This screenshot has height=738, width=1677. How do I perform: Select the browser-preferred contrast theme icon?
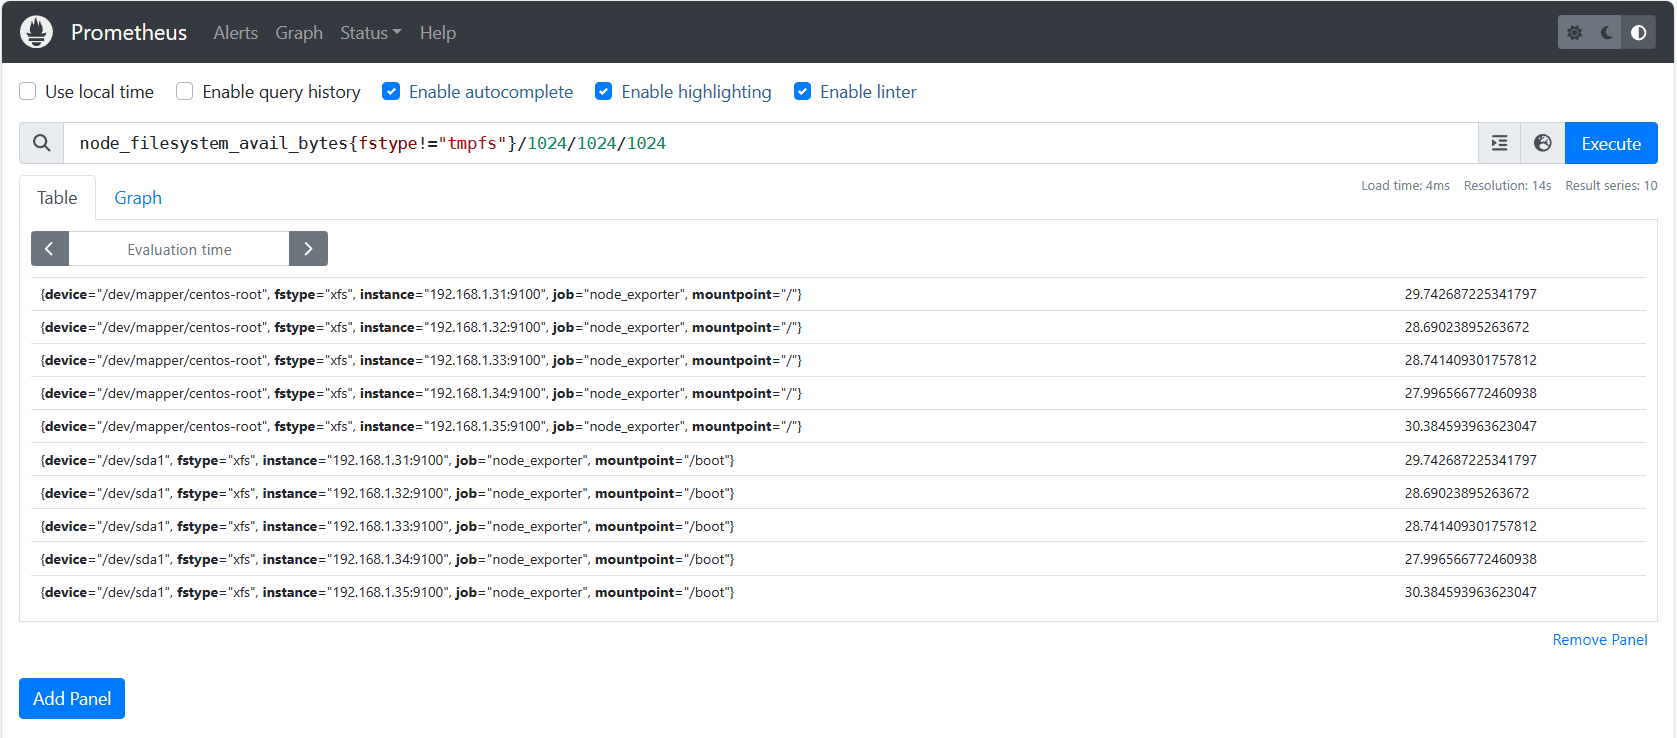tap(1639, 33)
